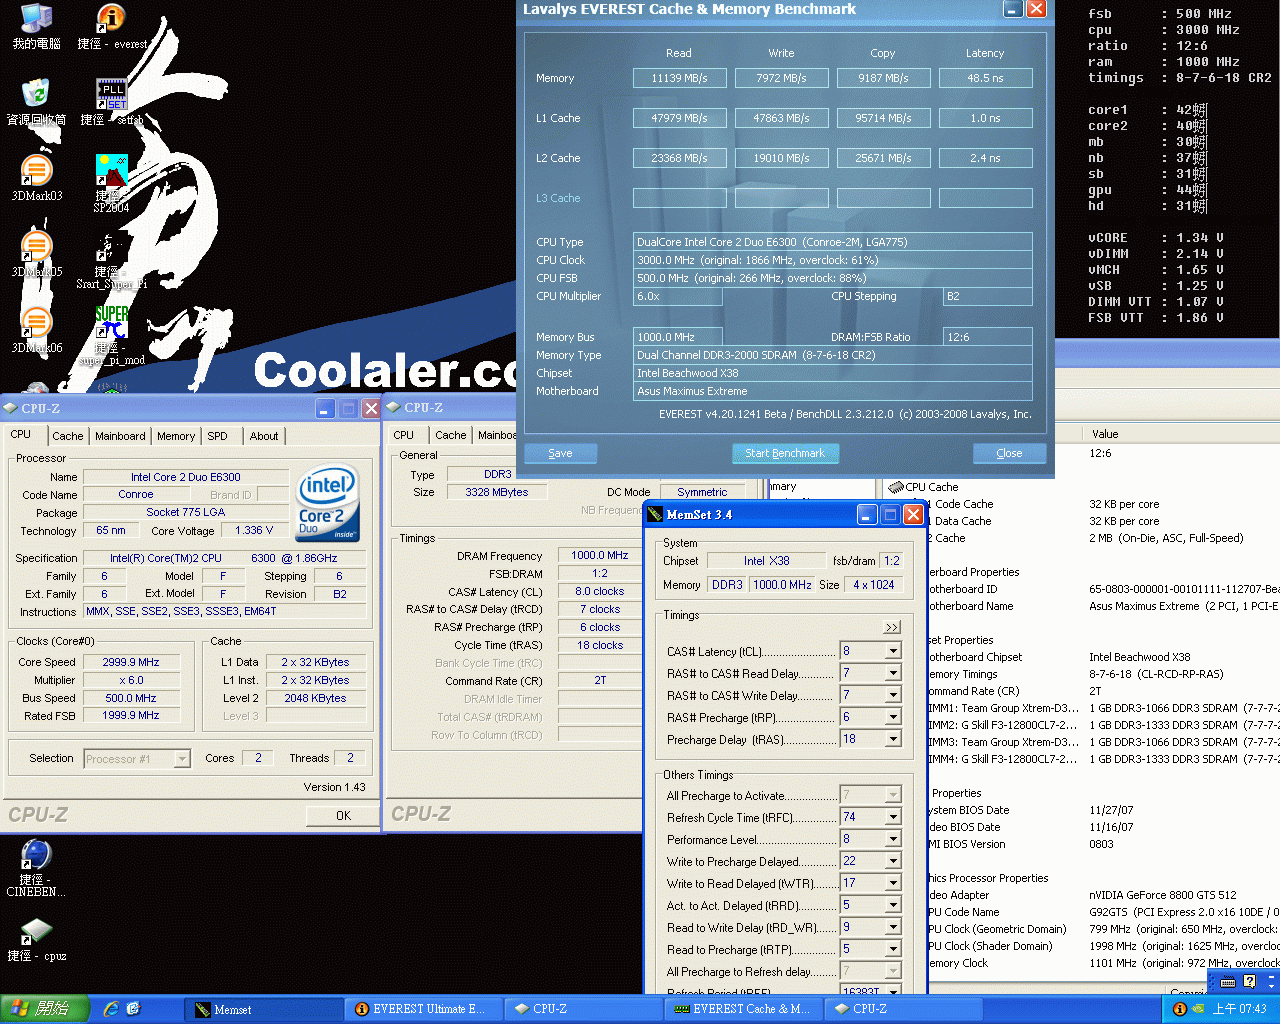This screenshot has width=1280, height=1024.
Task: Click the DRAM Frequency field 1000.0 MHz
Action: [x=600, y=555]
